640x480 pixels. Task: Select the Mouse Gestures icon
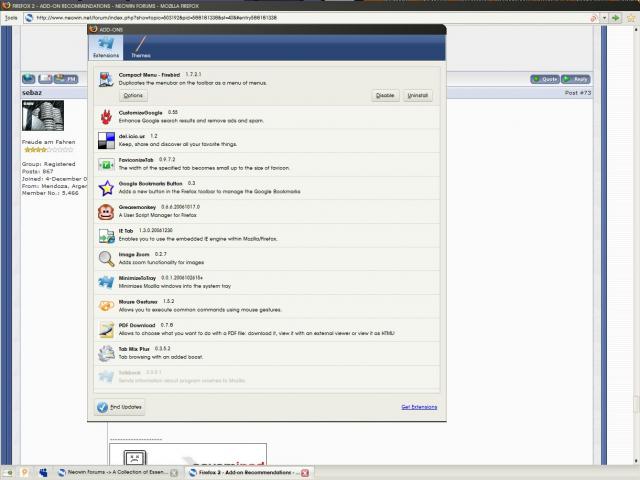pos(106,306)
